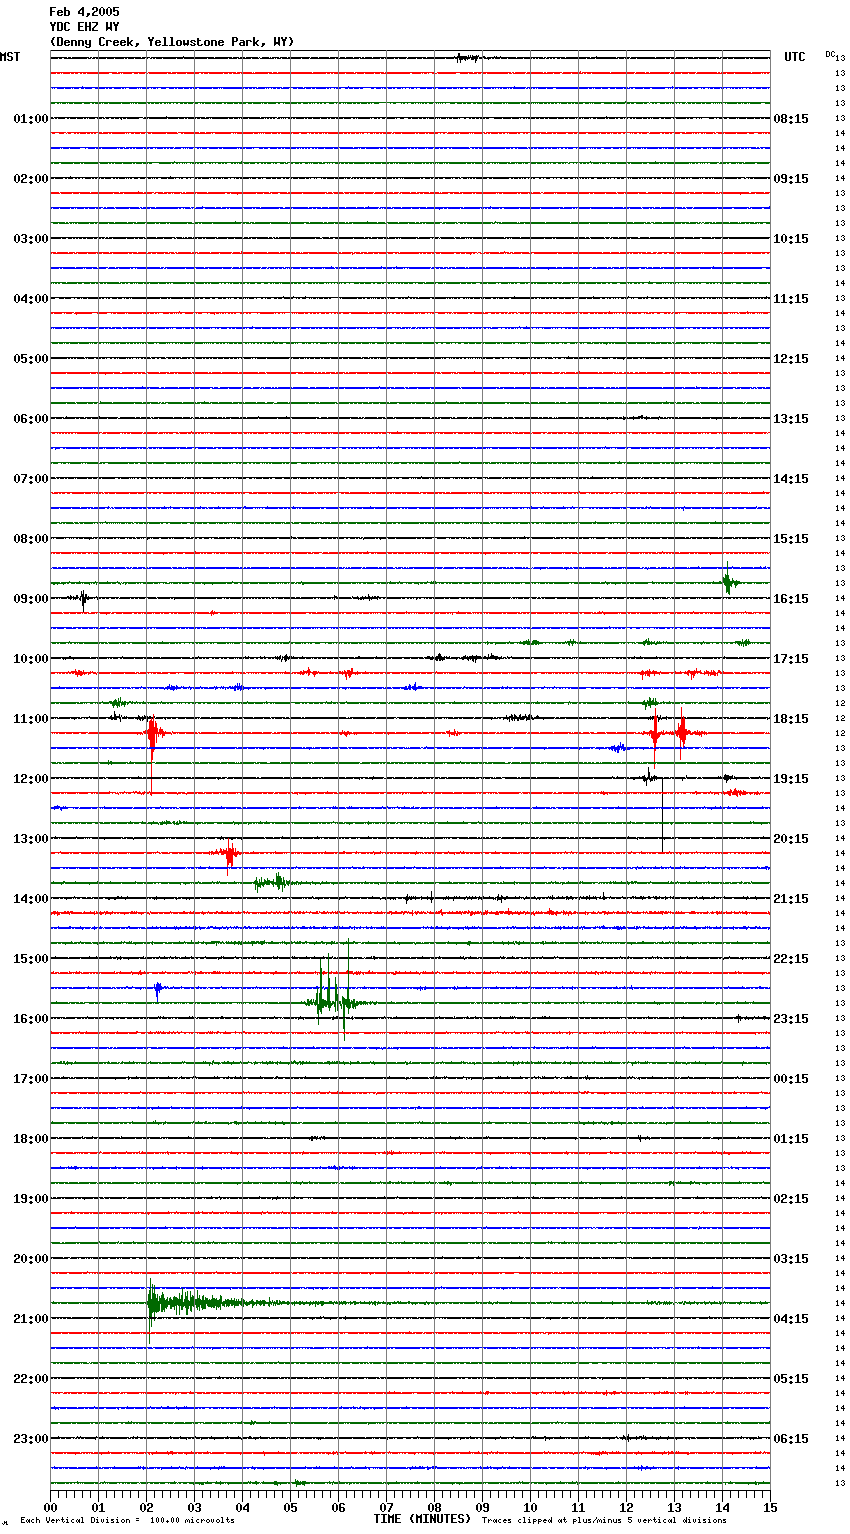The height and width of the screenshot is (1534, 850).
Task: Click the UTC time label "20:15"
Action: tap(791, 839)
